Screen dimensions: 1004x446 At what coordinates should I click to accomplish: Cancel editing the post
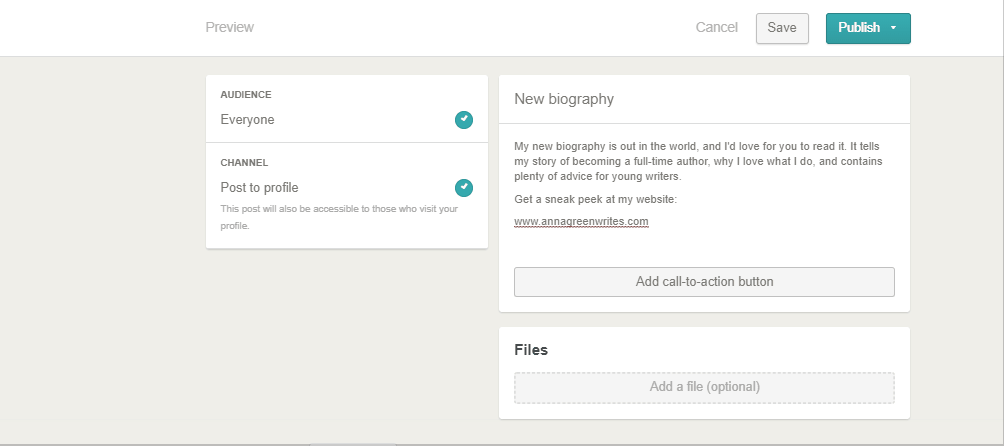pyautogui.click(x=716, y=28)
